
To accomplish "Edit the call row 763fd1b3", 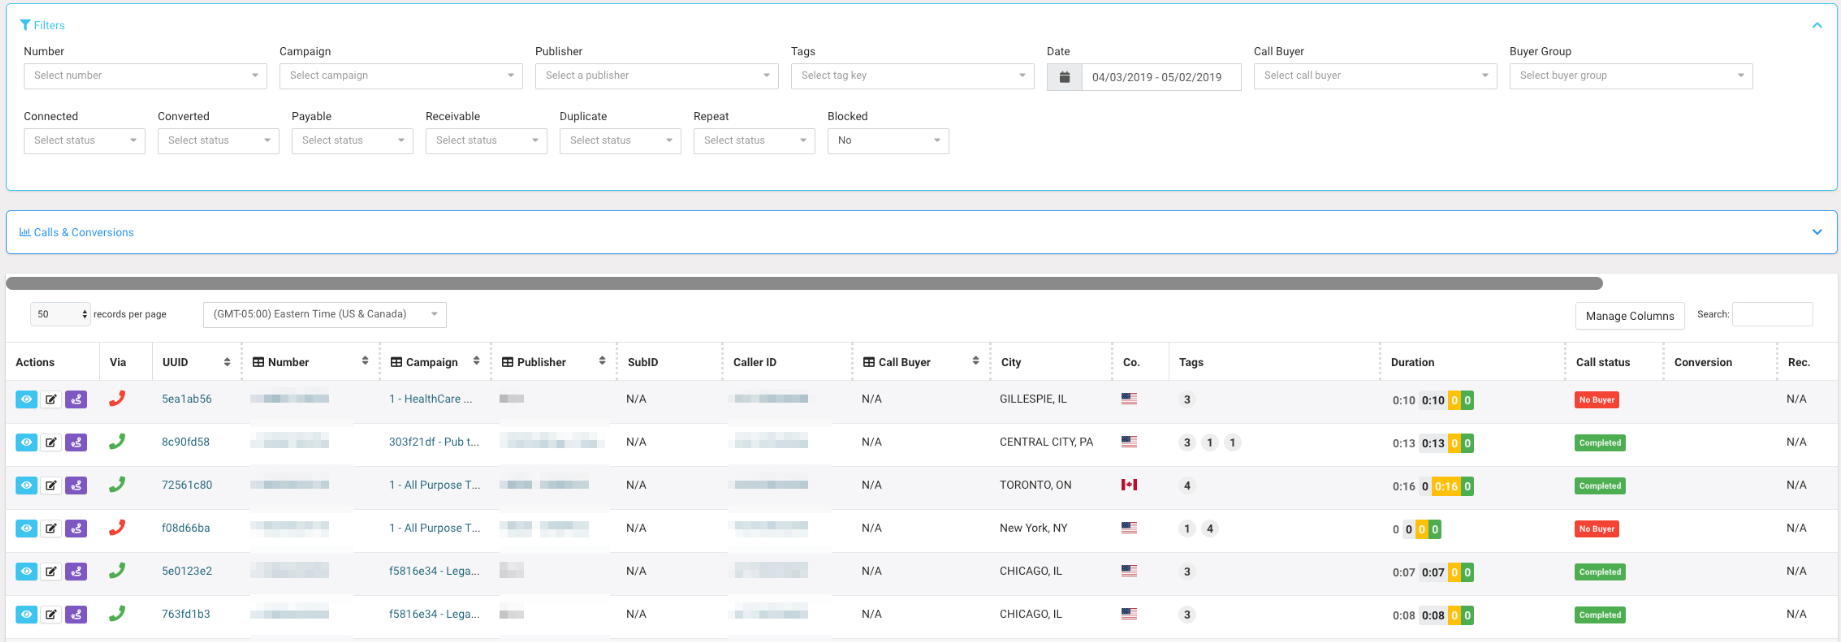I will 51,614.
